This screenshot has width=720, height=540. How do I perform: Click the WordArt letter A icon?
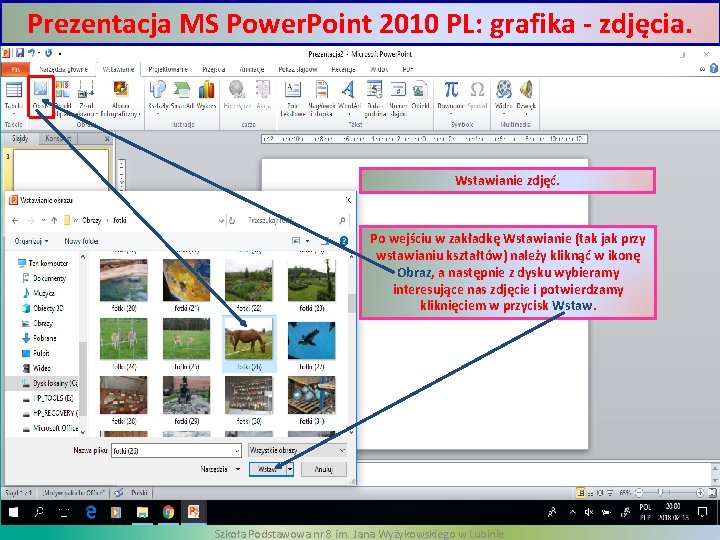coord(349,89)
